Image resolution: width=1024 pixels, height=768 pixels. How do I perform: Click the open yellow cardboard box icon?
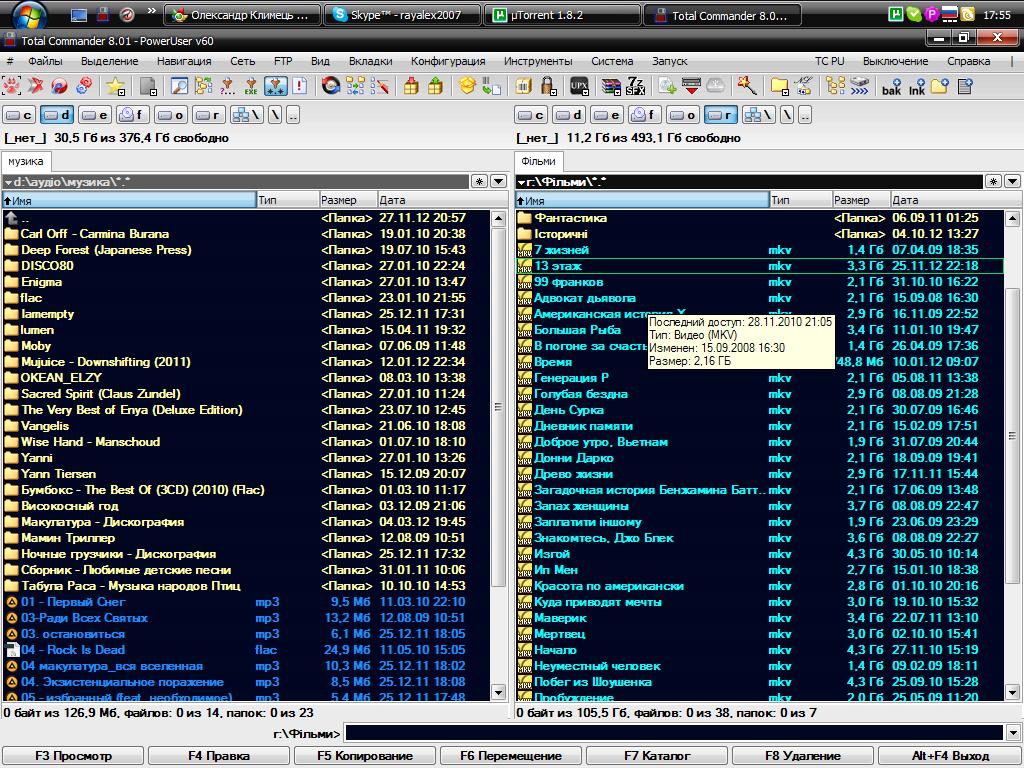coord(467,84)
